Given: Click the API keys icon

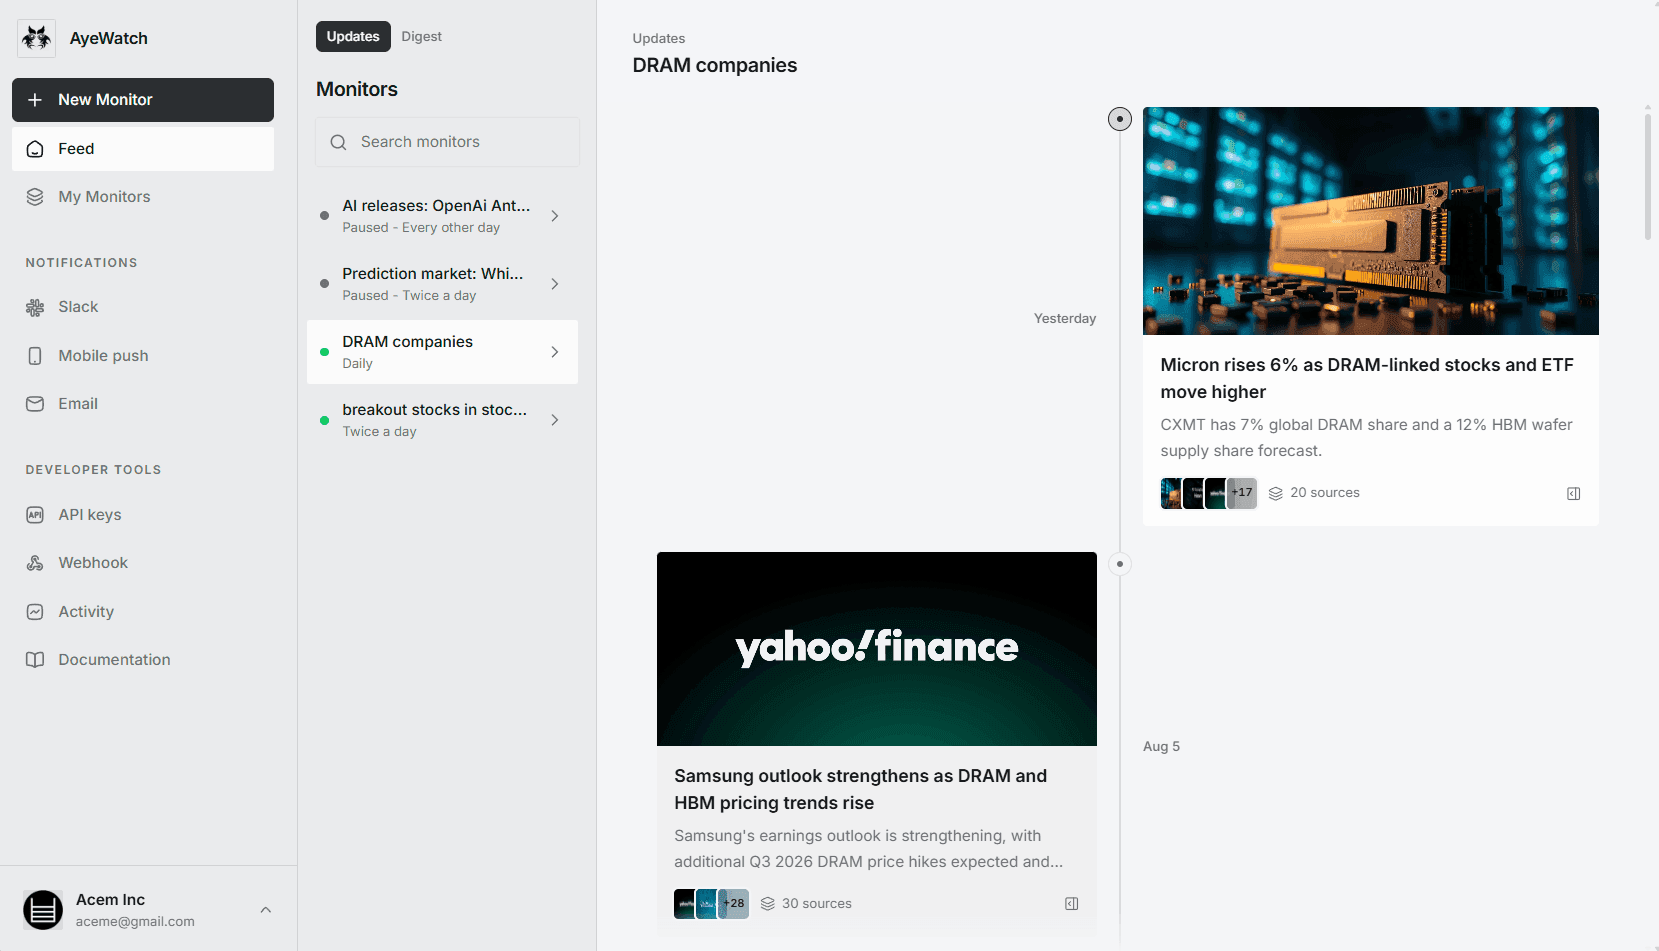Looking at the screenshot, I should [35, 515].
